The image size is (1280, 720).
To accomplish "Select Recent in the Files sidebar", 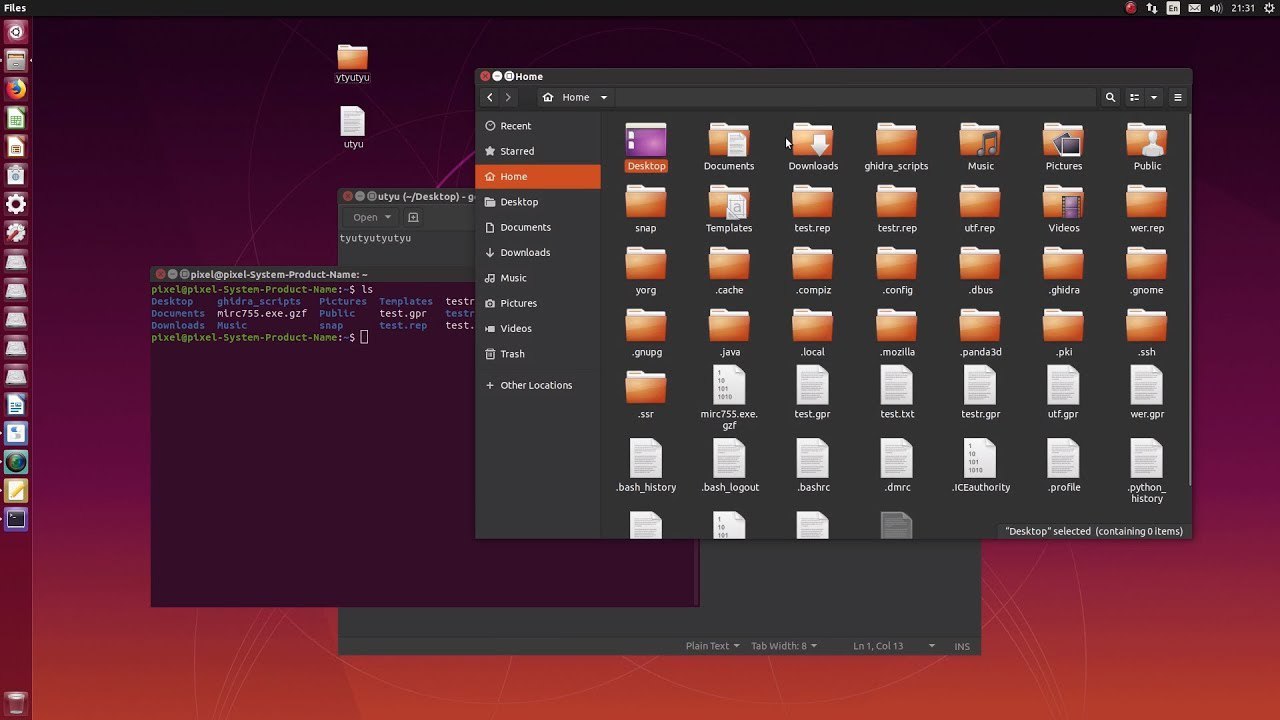I will (538, 126).
